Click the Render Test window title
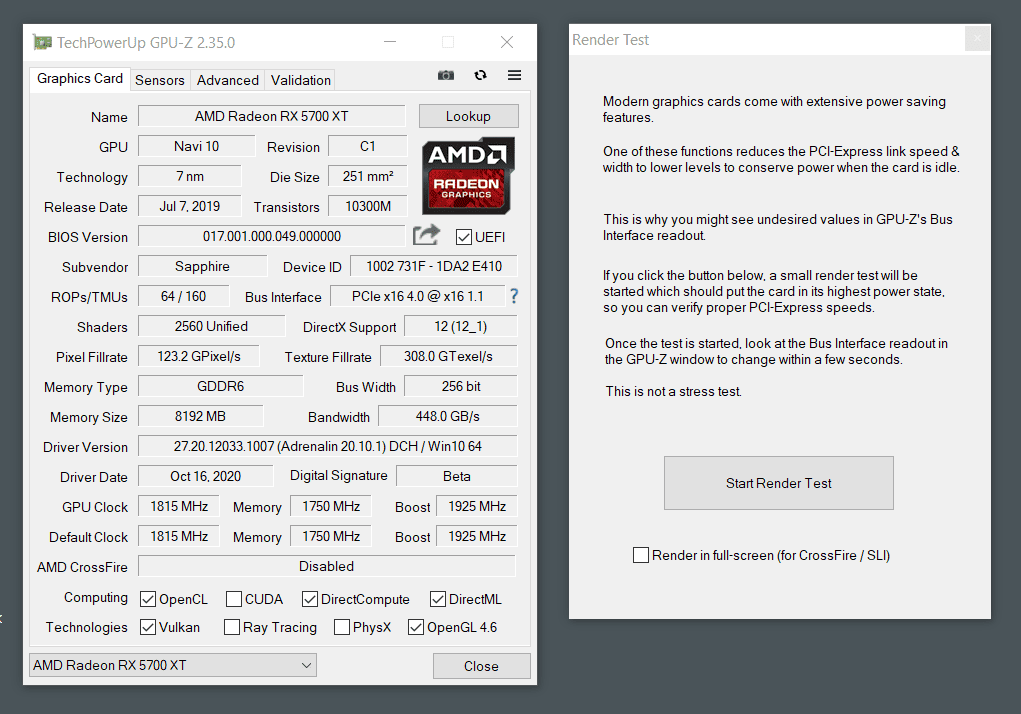Image resolution: width=1021 pixels, height=714 pixels. [611, 40]
